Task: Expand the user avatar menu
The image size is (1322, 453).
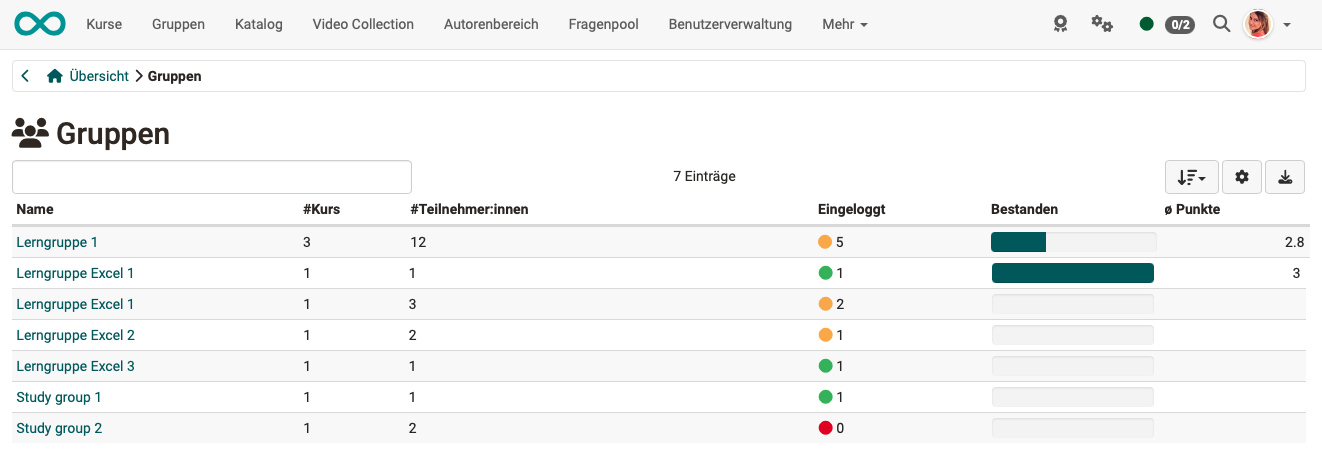Action: point(1267,24)
